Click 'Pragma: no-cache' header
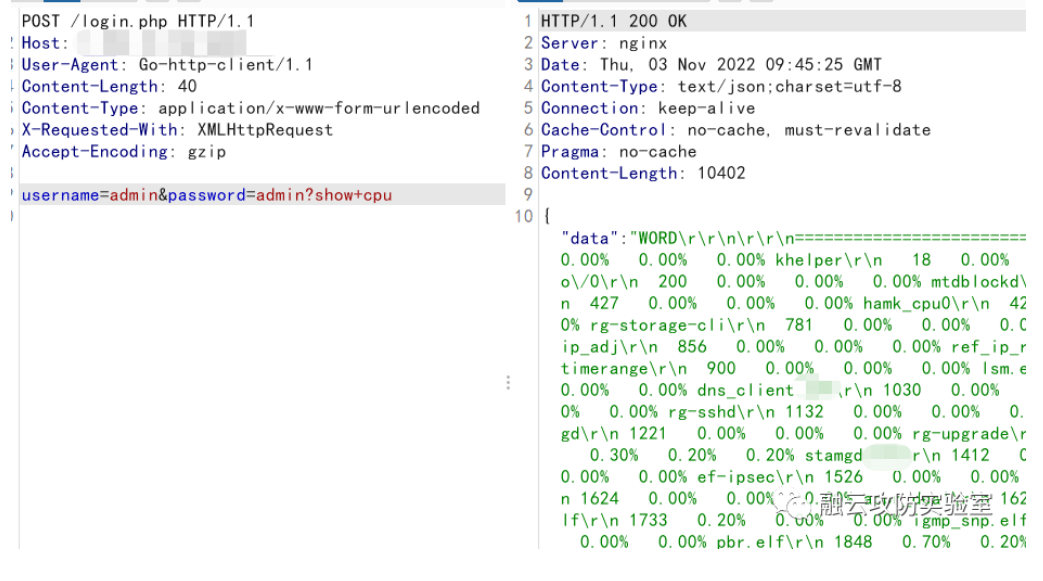This screenshot has width=1043, height=581. coord(619,152)
